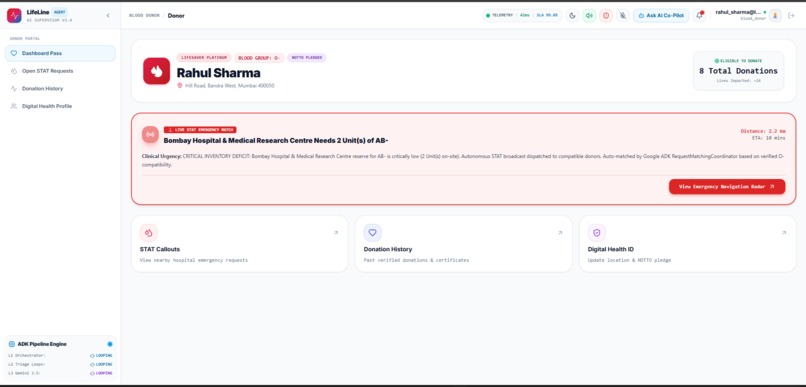Click the Hill Road, Bandra West address

pos(230,86)
